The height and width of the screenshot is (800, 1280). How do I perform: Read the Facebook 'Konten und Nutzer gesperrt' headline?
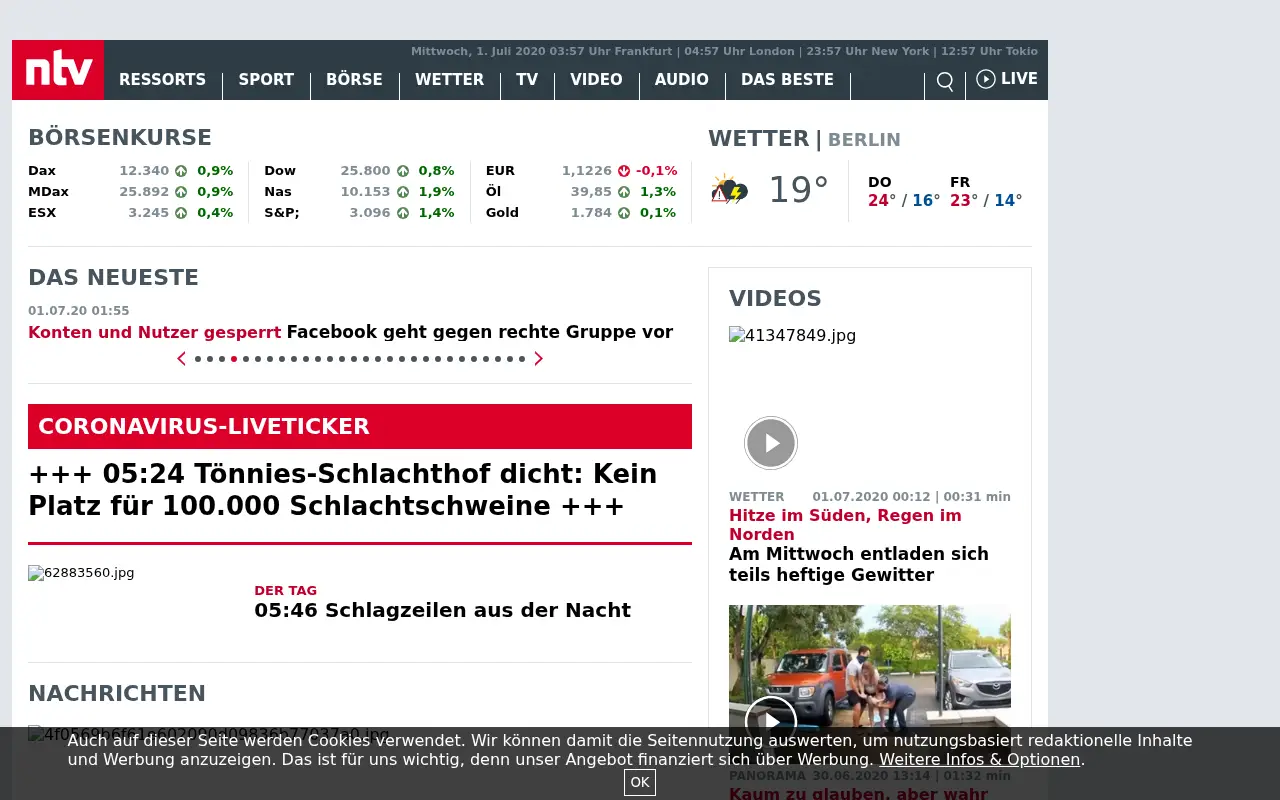pos(350,332)
